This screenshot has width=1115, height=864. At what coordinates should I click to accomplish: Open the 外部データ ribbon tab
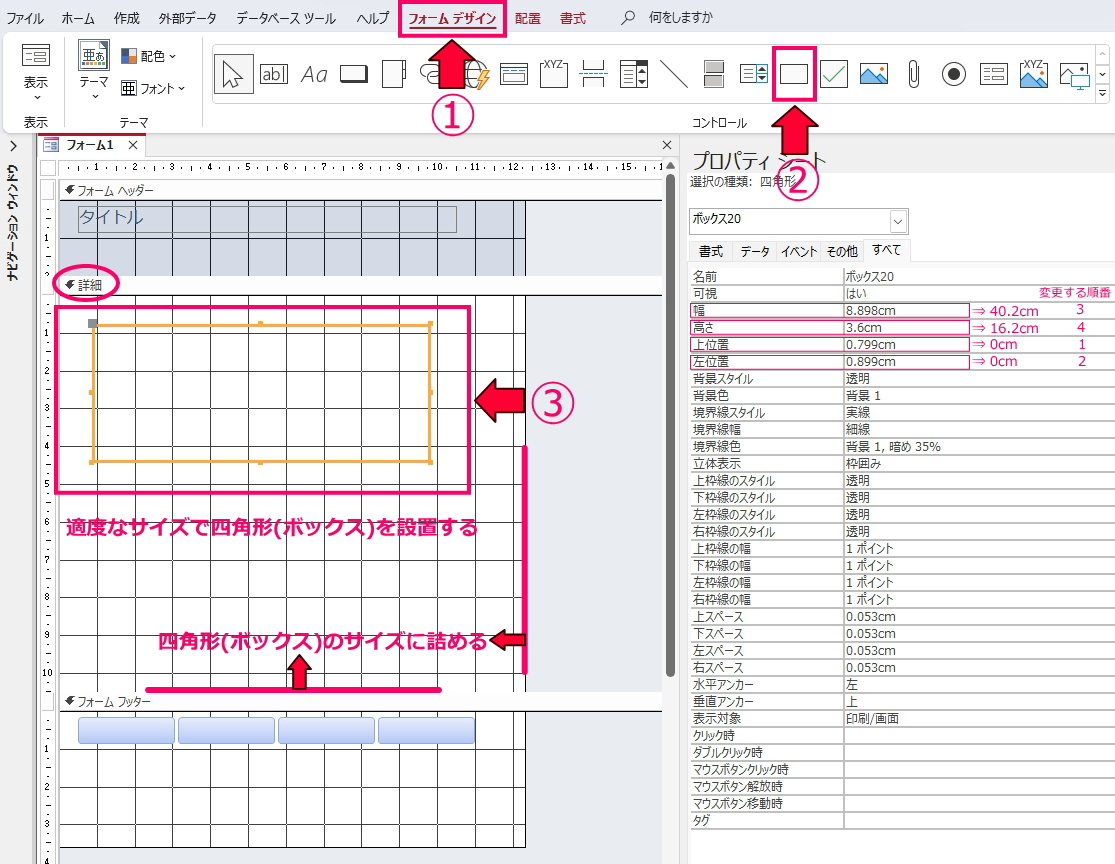188,19
